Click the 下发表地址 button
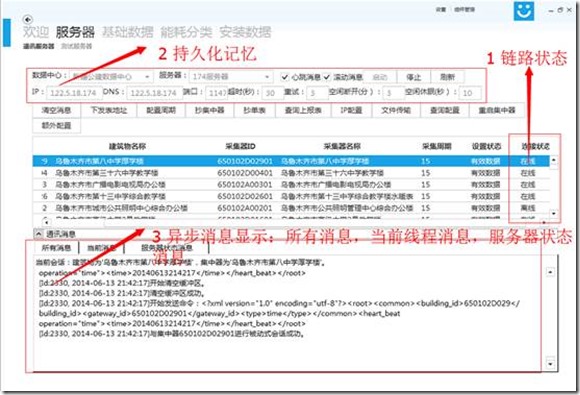Screen dimensions: 580x395 109,110
